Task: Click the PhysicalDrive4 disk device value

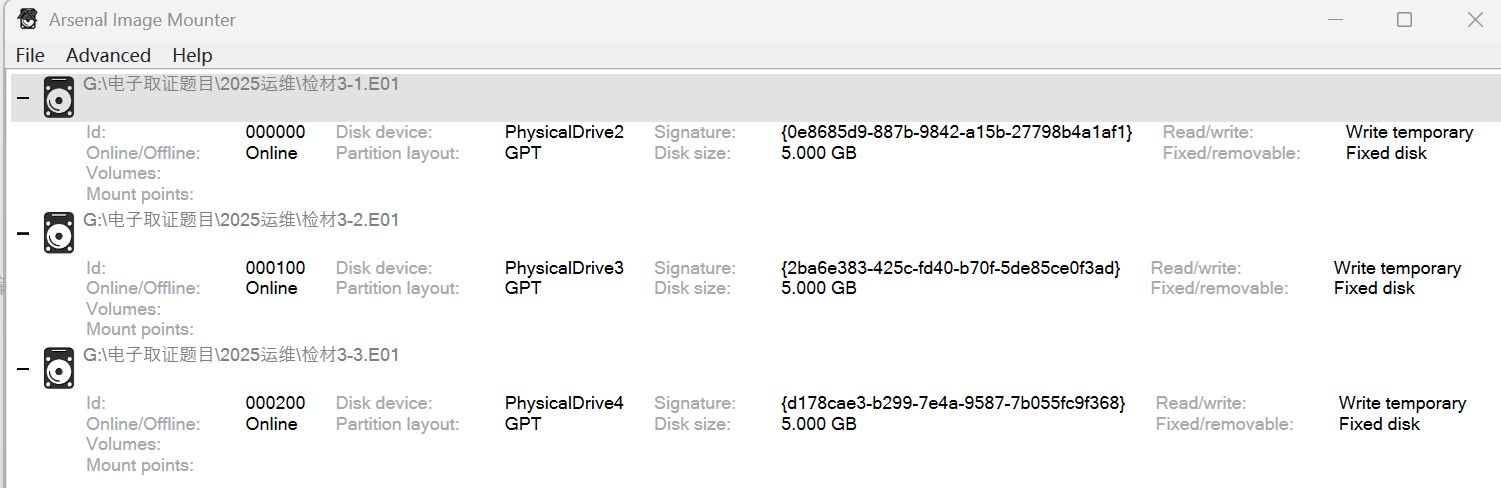Action: (564, 403)
